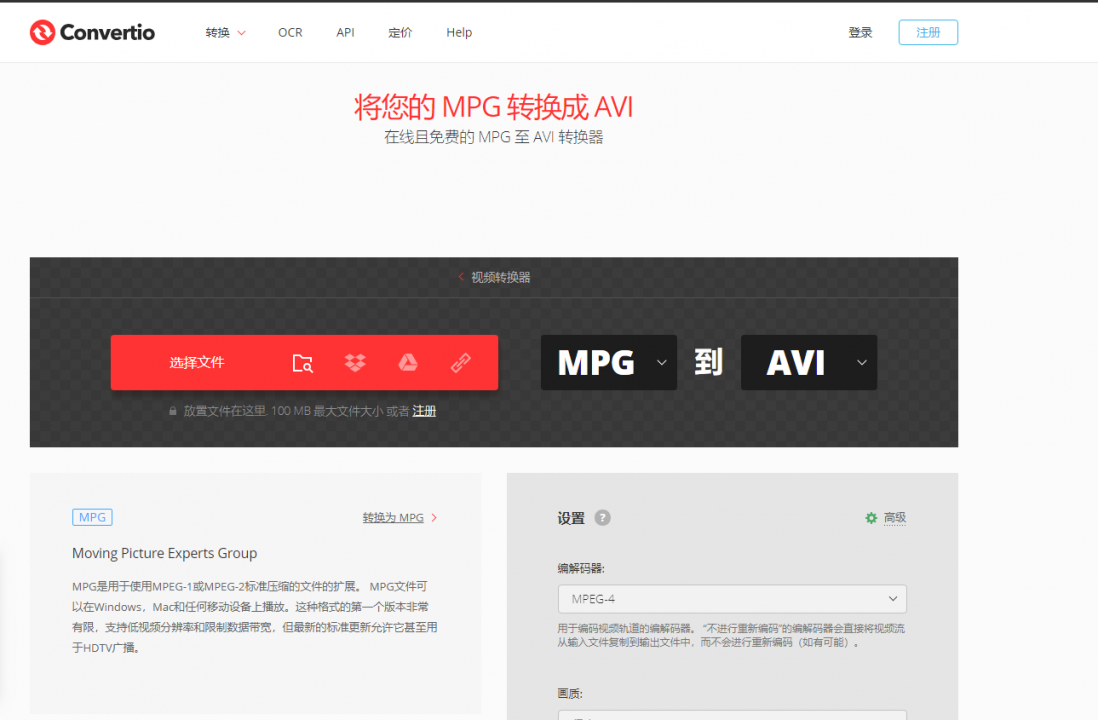Open the MPG source format dropdown
The height and width of the screenshot is (720, 1098).
[x=609, y=362]
